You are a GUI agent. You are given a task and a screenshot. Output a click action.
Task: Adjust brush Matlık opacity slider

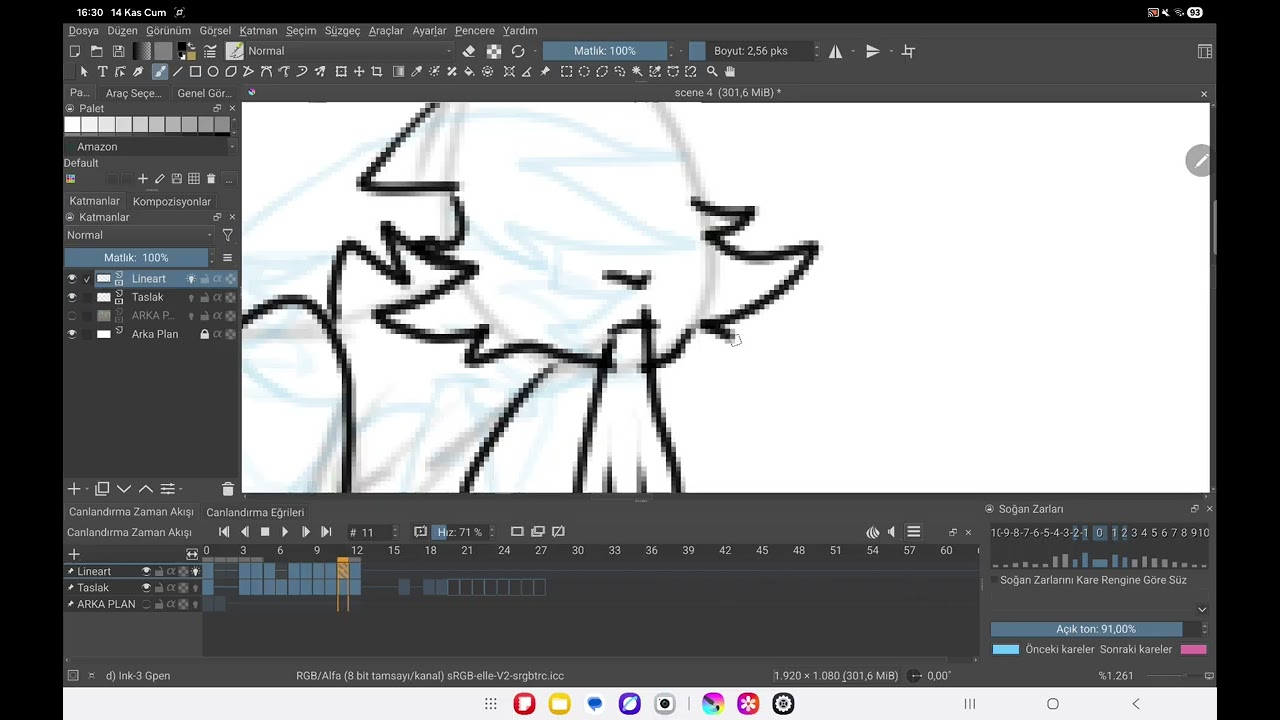pos(605,51)
